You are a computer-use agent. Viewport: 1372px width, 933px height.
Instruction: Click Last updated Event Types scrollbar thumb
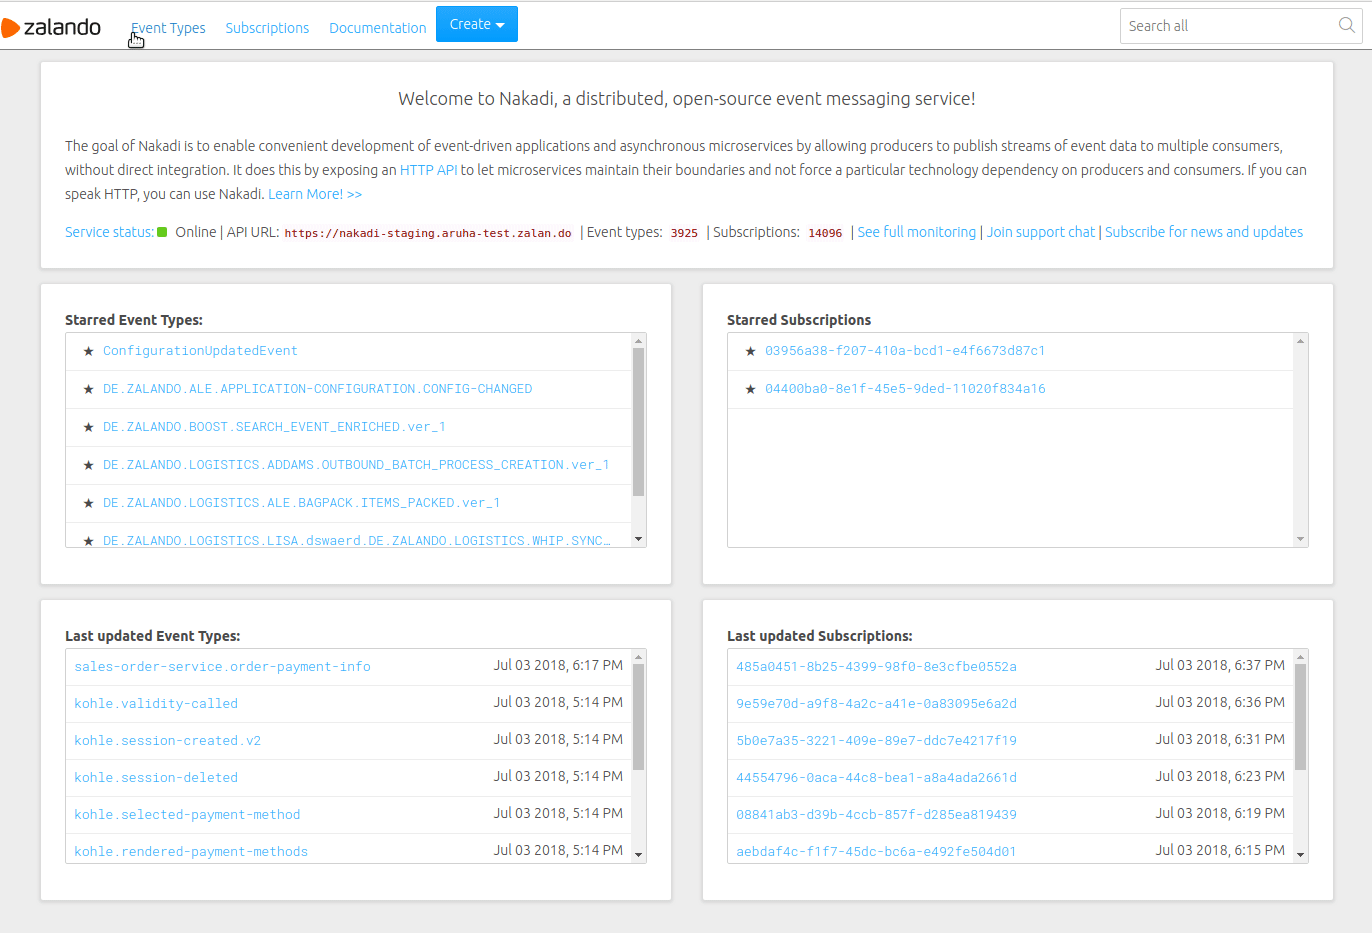[x=638, y=717]
